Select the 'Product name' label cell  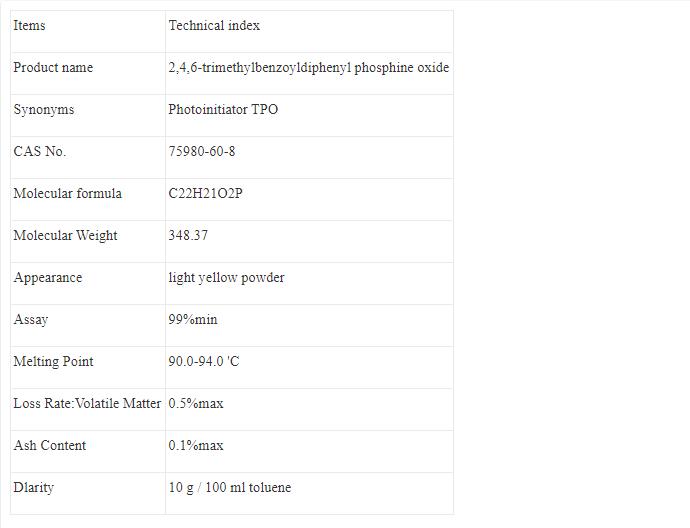click(x=53, y=68)
